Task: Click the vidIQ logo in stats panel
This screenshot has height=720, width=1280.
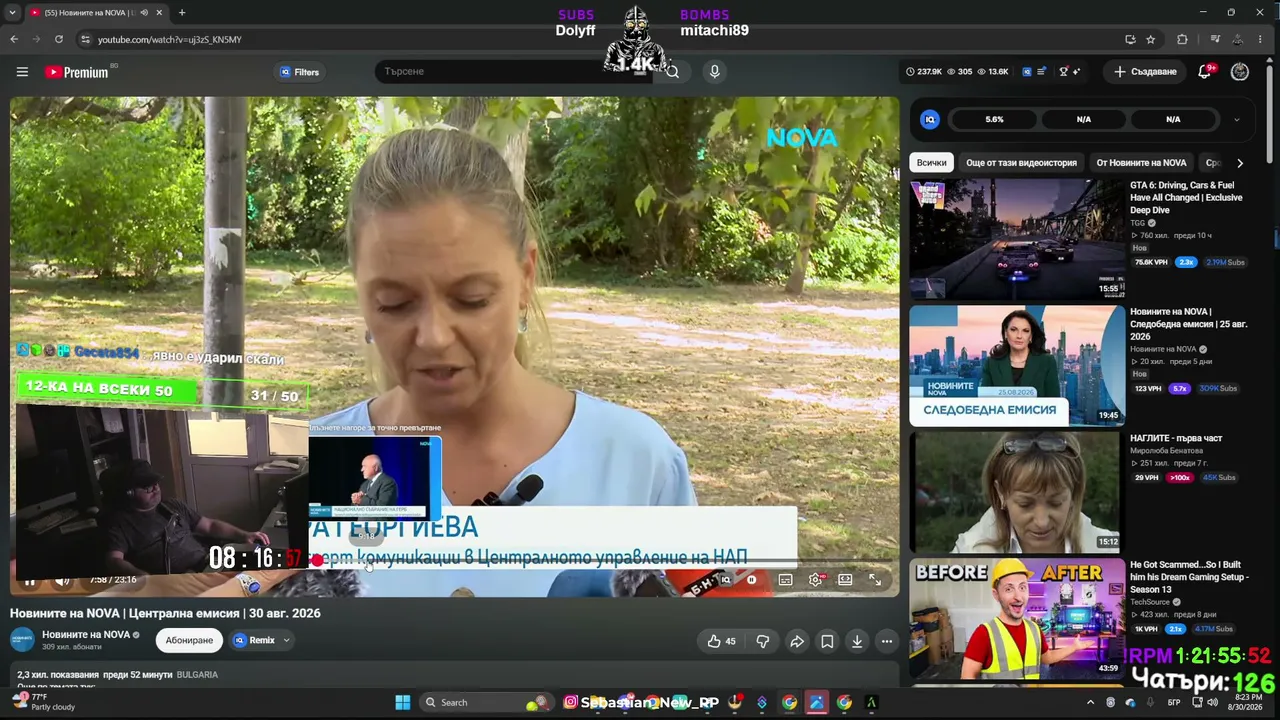Action: [x=930, y=119]
